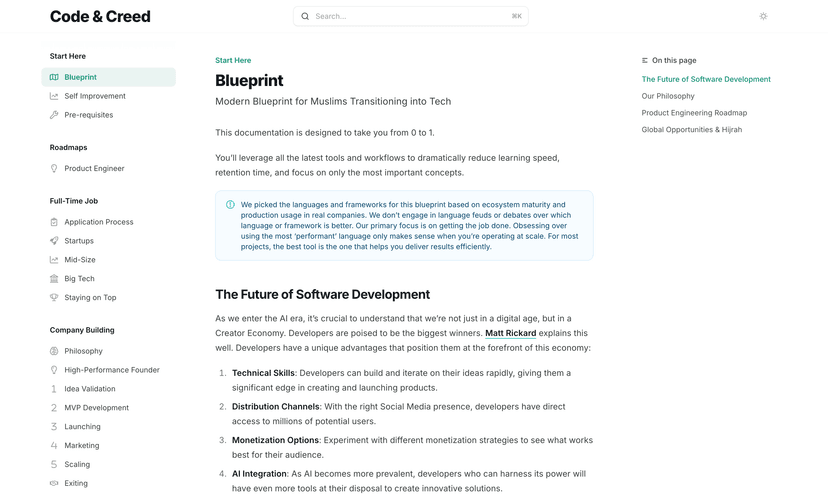Open the Blueprint page in sidebar
Viewport: 828px width, 502px height.
click(x=109, y=77)
